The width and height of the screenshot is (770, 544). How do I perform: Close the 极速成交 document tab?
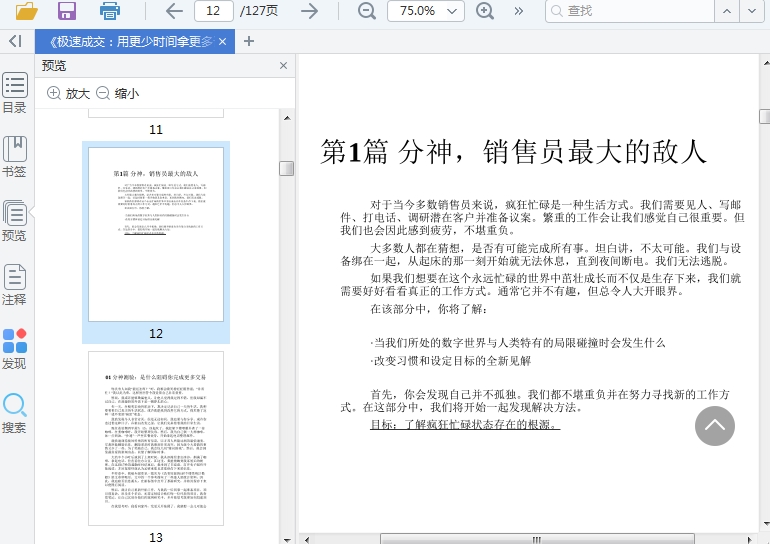[222, 42]
